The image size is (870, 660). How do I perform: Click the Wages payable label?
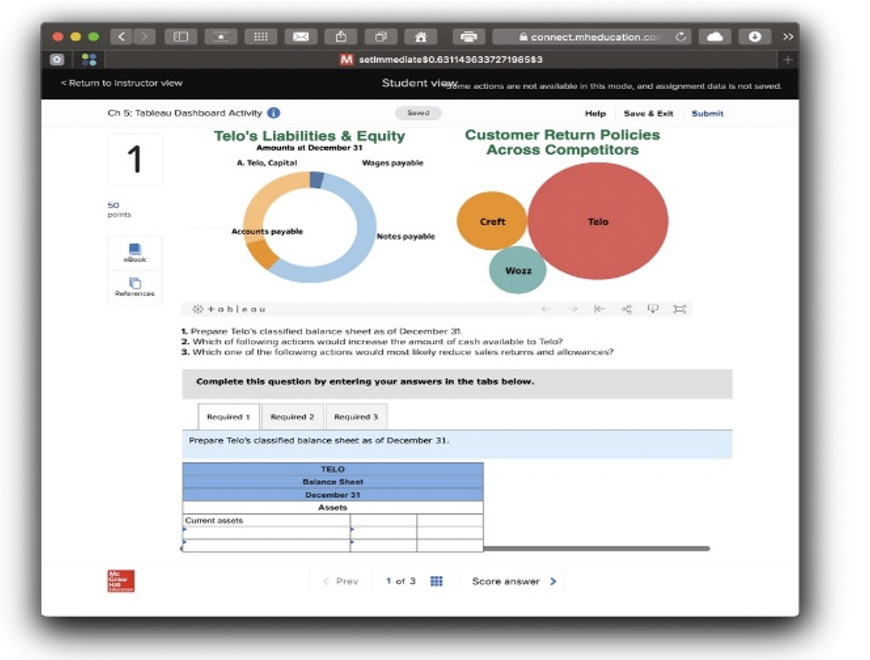click(x=392, y=163)
